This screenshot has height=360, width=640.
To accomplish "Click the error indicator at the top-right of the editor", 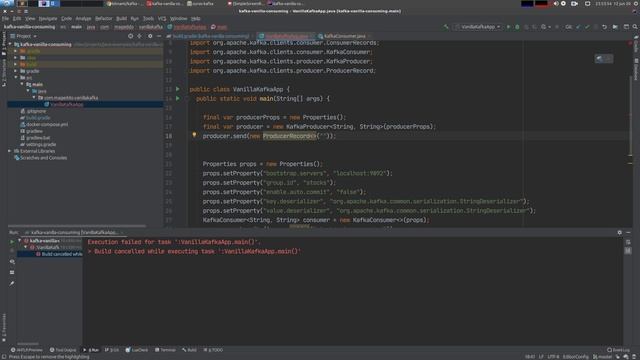I will tap(630, 43).
